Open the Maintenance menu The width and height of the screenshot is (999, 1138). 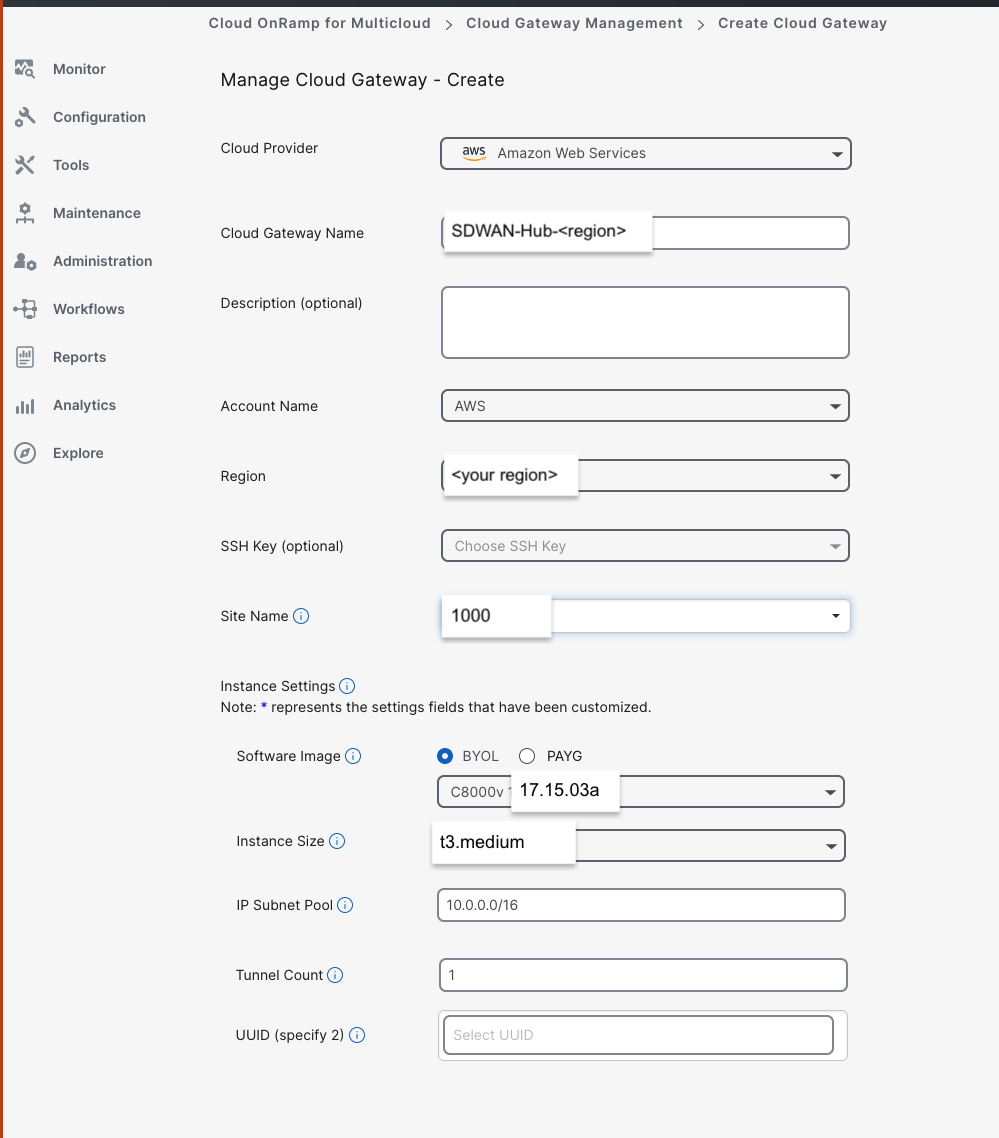(97, 213)
